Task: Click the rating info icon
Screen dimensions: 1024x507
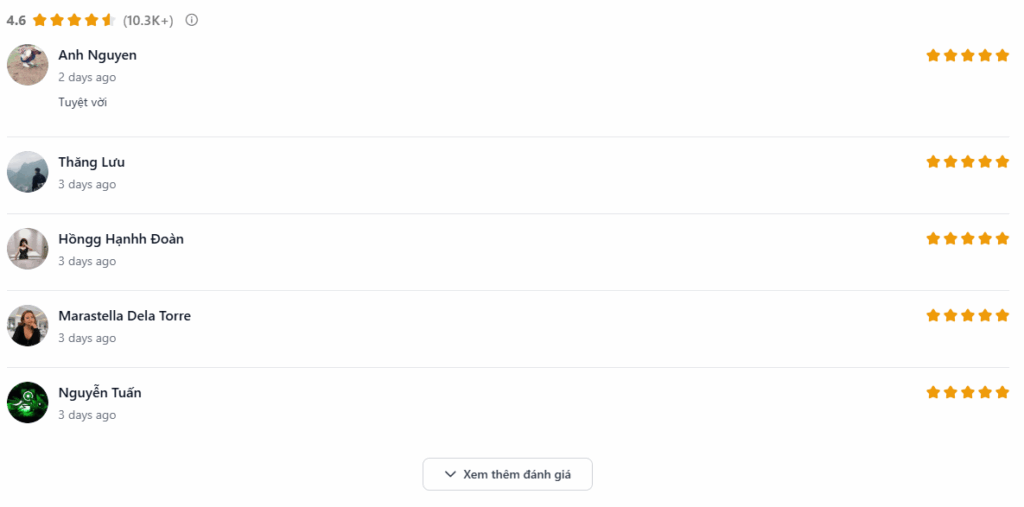Action: pos(192,20)
